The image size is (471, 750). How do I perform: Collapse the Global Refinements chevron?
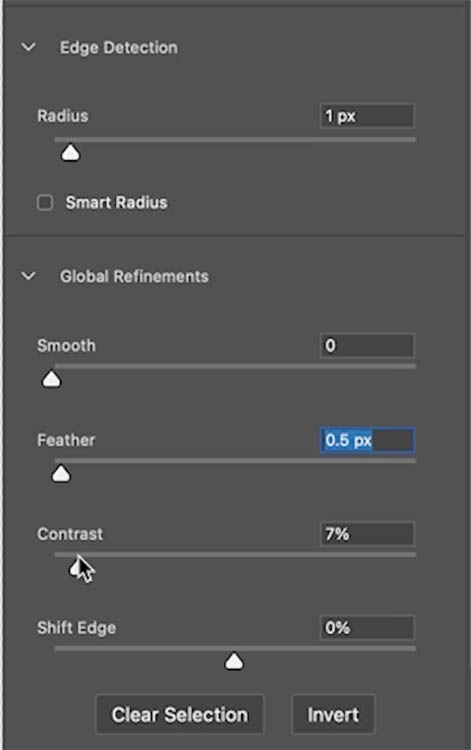click(29, 276)
